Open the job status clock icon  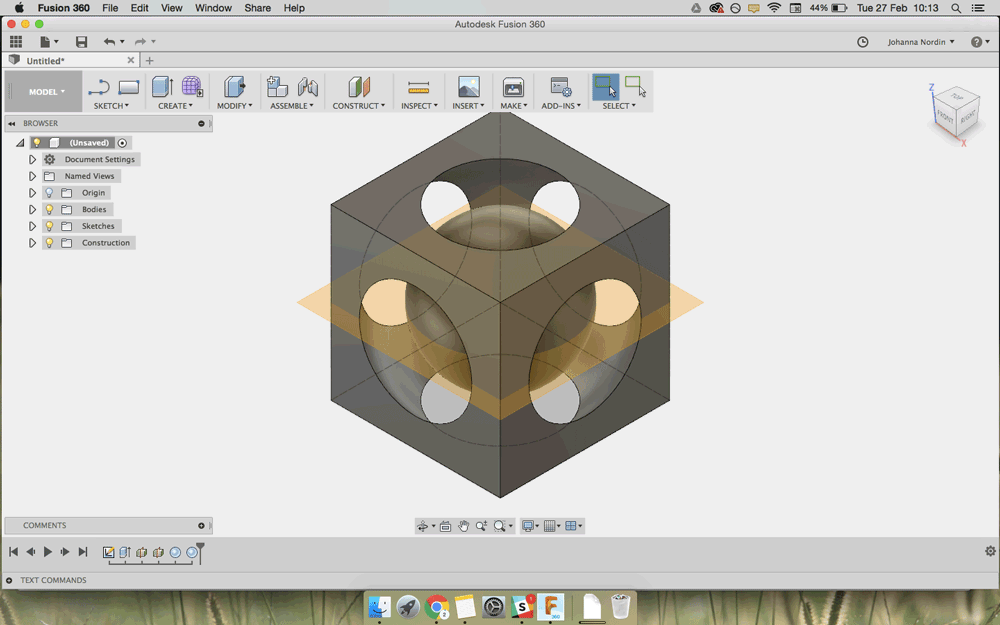(862, 42)
